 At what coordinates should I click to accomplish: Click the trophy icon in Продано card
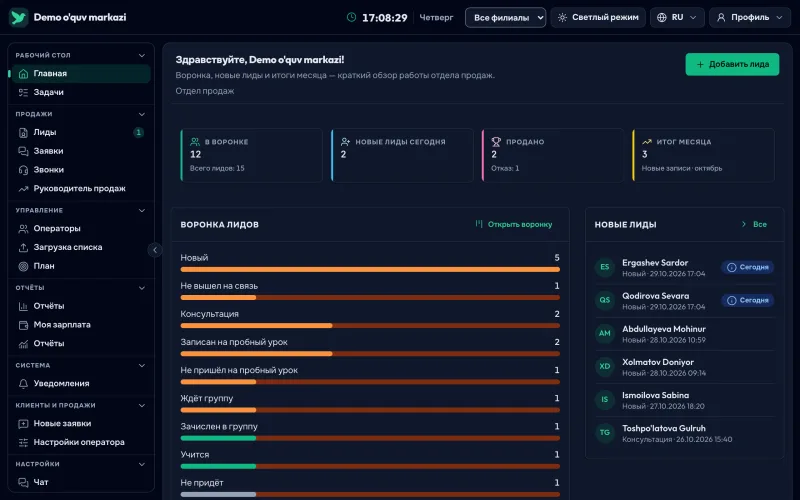click(496, 142)
